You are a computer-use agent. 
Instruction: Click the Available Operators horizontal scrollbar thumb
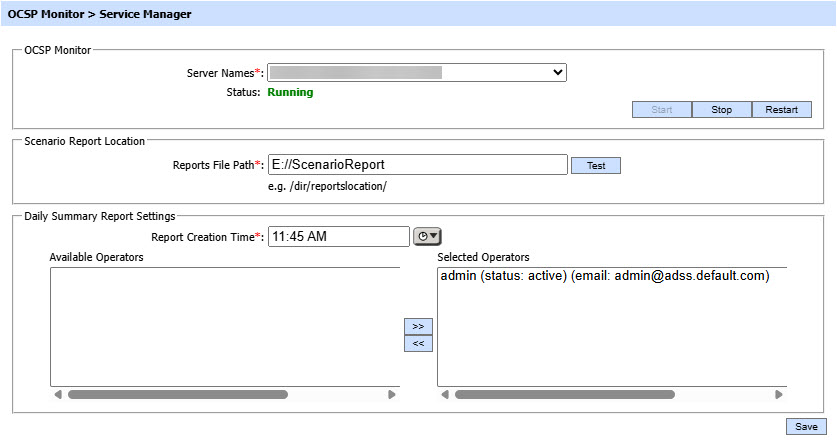[177, 395]
